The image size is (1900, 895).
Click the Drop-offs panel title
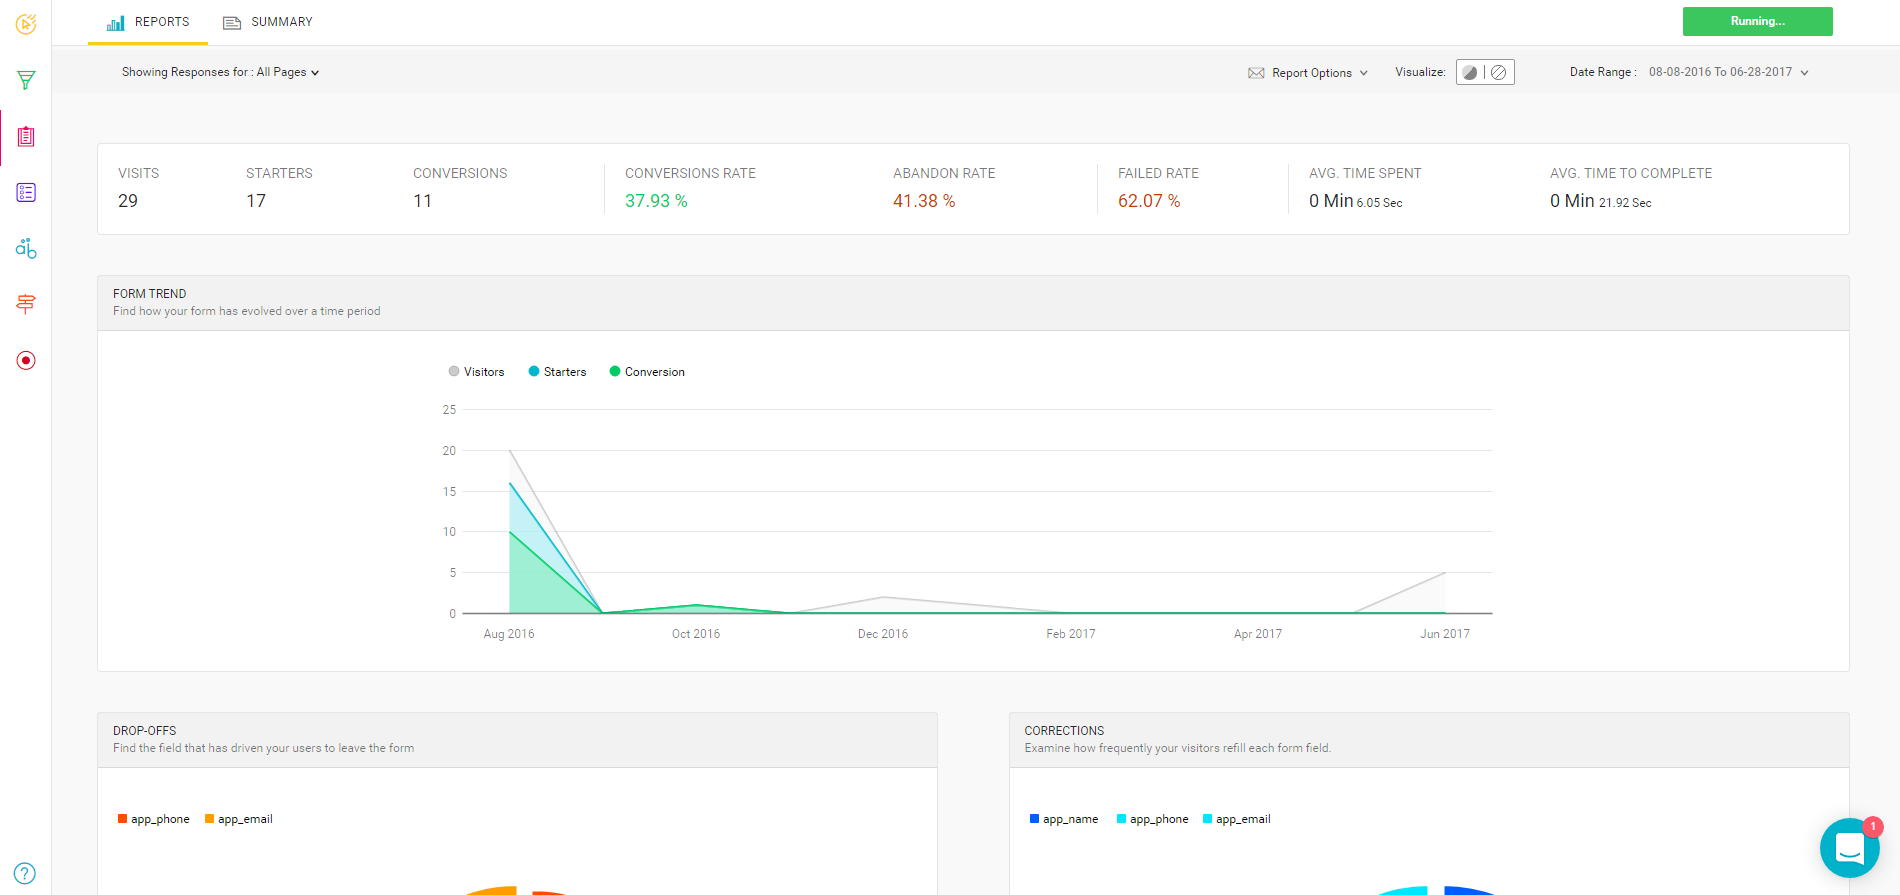point(145,731)
